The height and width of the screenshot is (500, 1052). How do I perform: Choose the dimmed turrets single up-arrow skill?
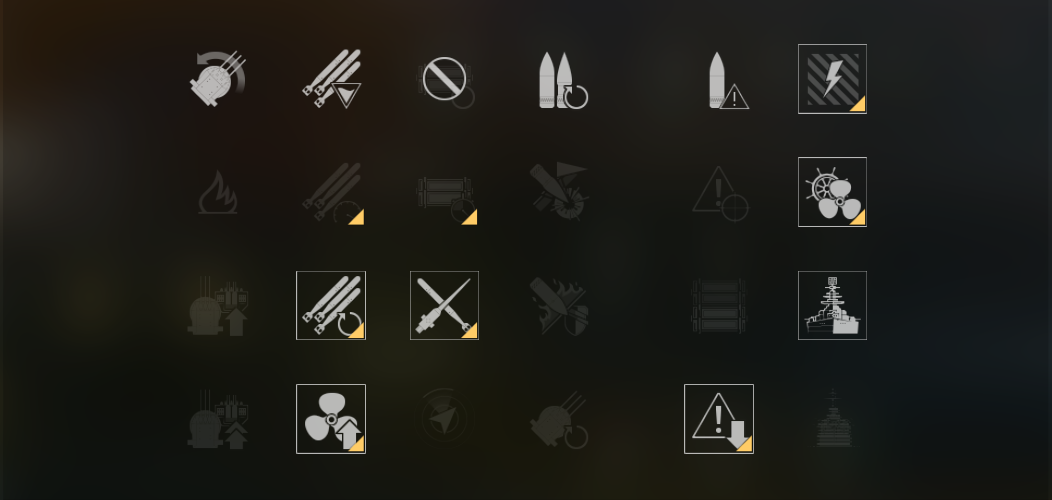[x=217, y=305]
